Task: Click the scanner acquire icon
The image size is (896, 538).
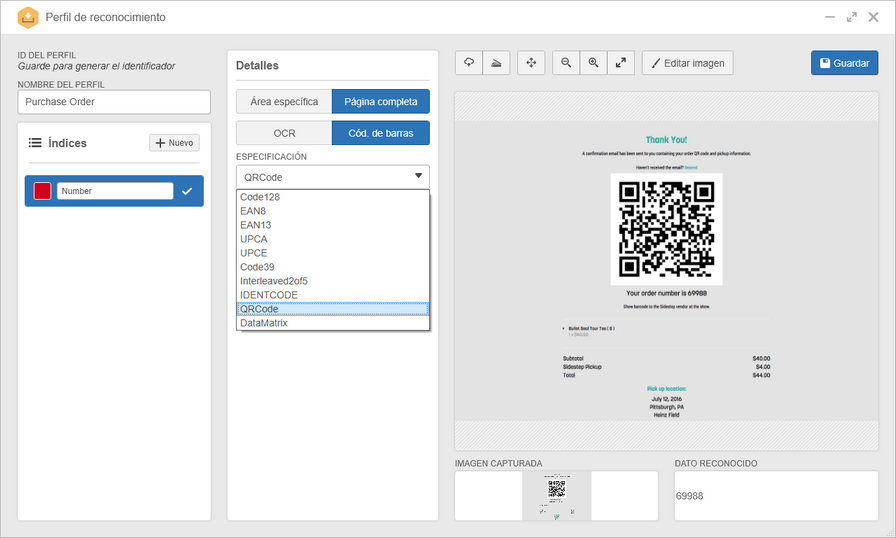Action: (x=496, y=63)
